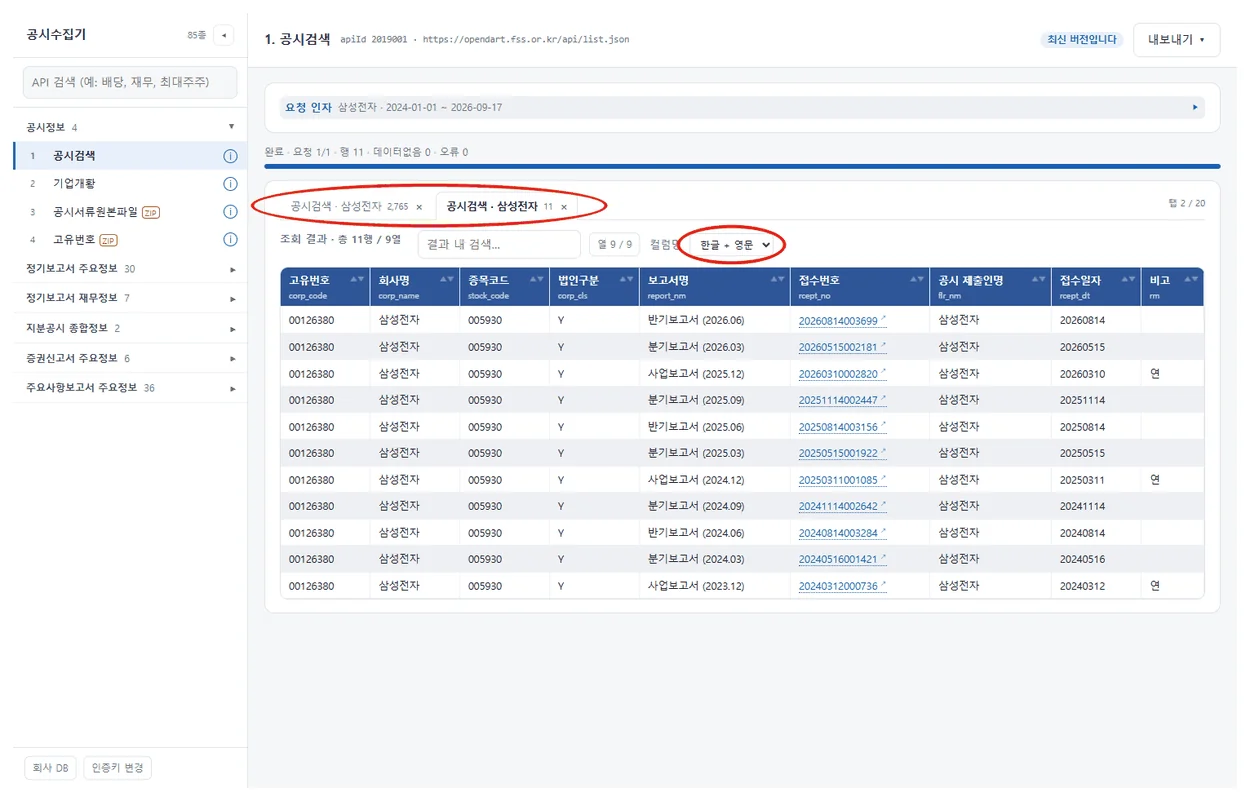Viewport: 1250px width, 801px height.
Task: Sort the table by 보고서명 column
Action: (777, 280)
